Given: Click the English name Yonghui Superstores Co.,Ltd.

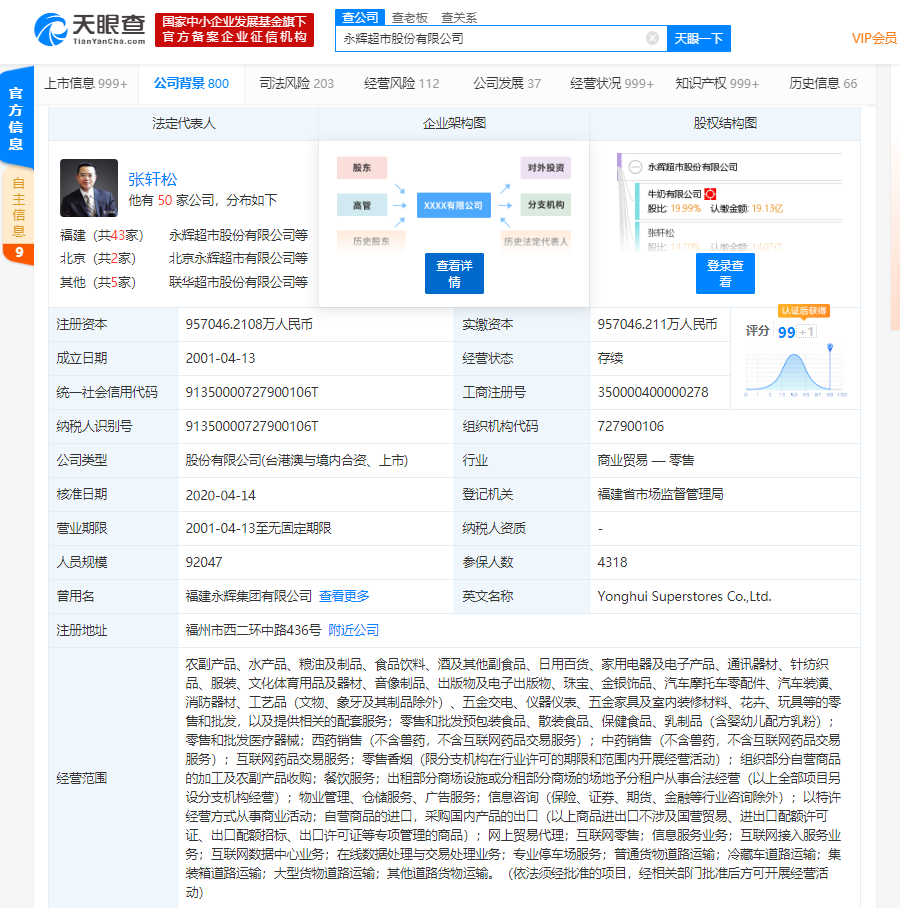Looking at the screenshot, I should click(x=685, y=596).
